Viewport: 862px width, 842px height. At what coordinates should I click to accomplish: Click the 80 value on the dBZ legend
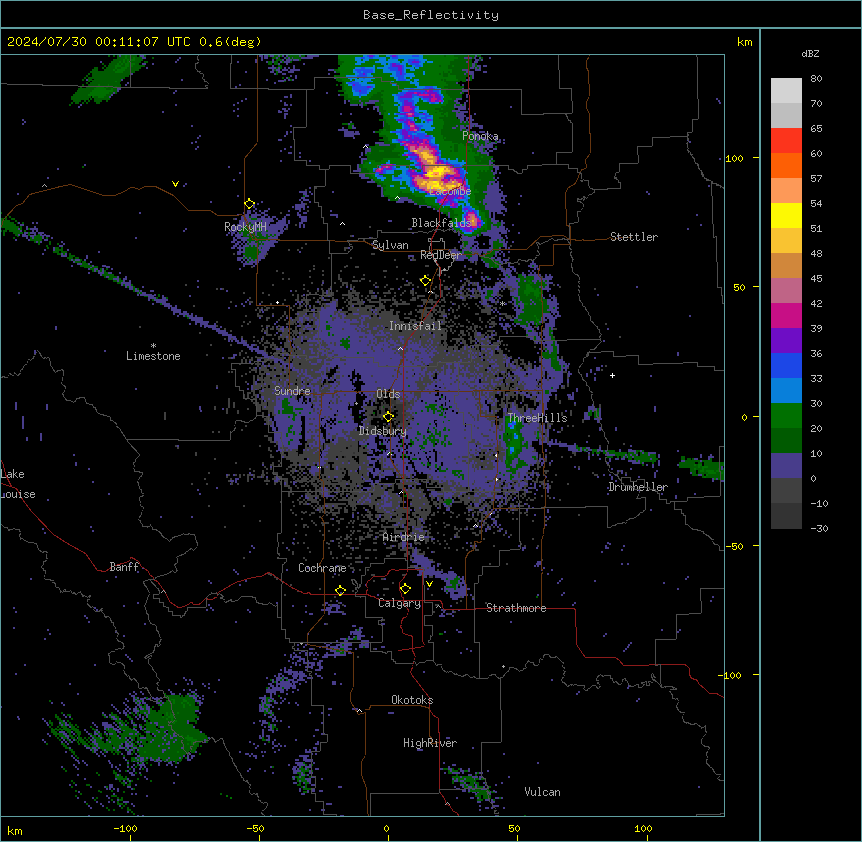coord(816,79)
